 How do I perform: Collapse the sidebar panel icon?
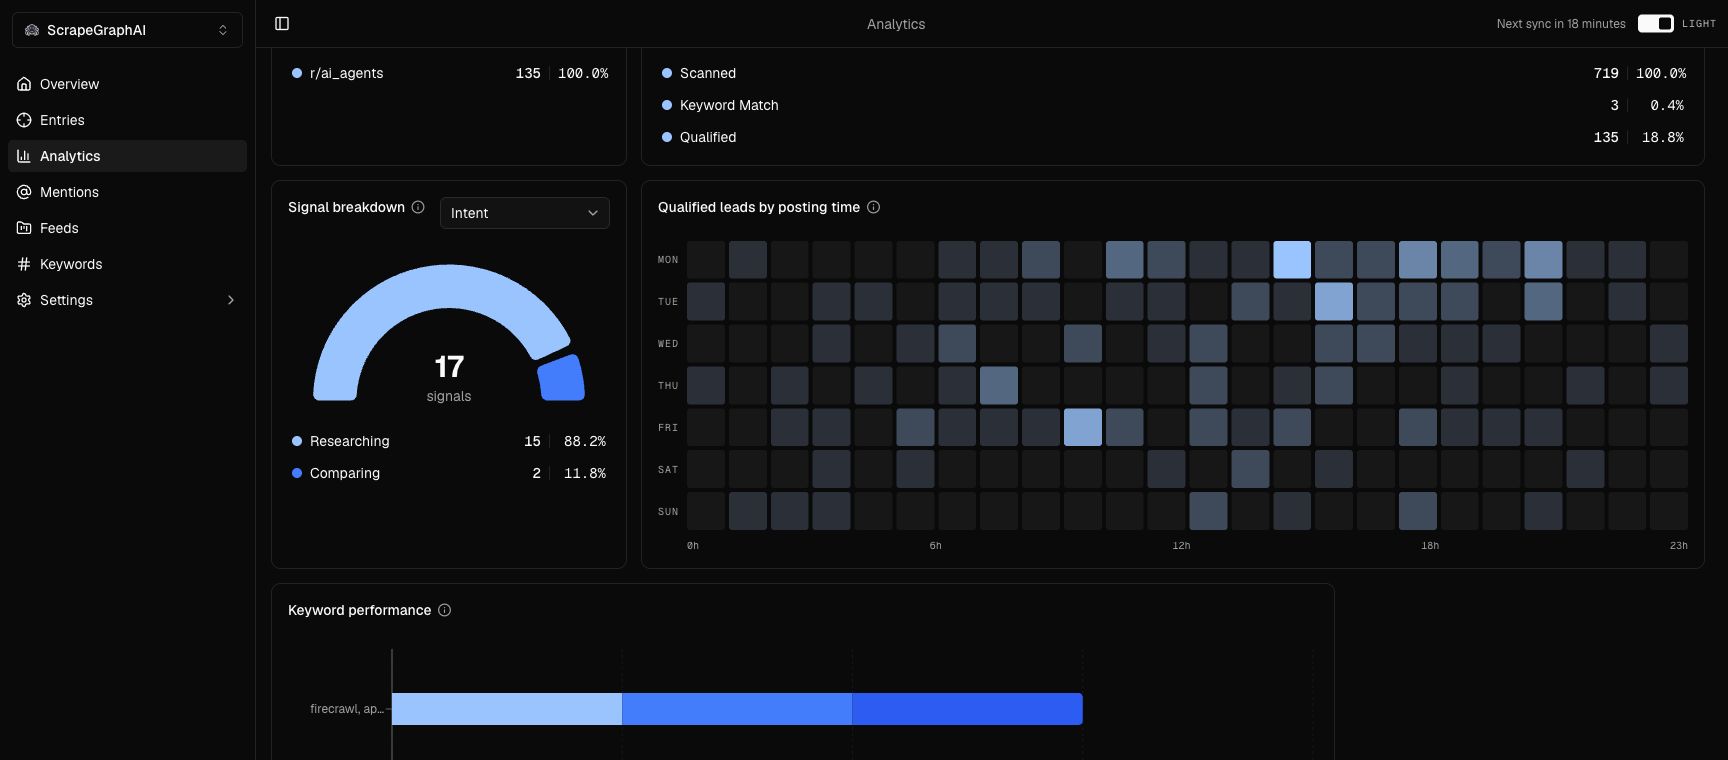pyautogui.click(x=282, y=24)
